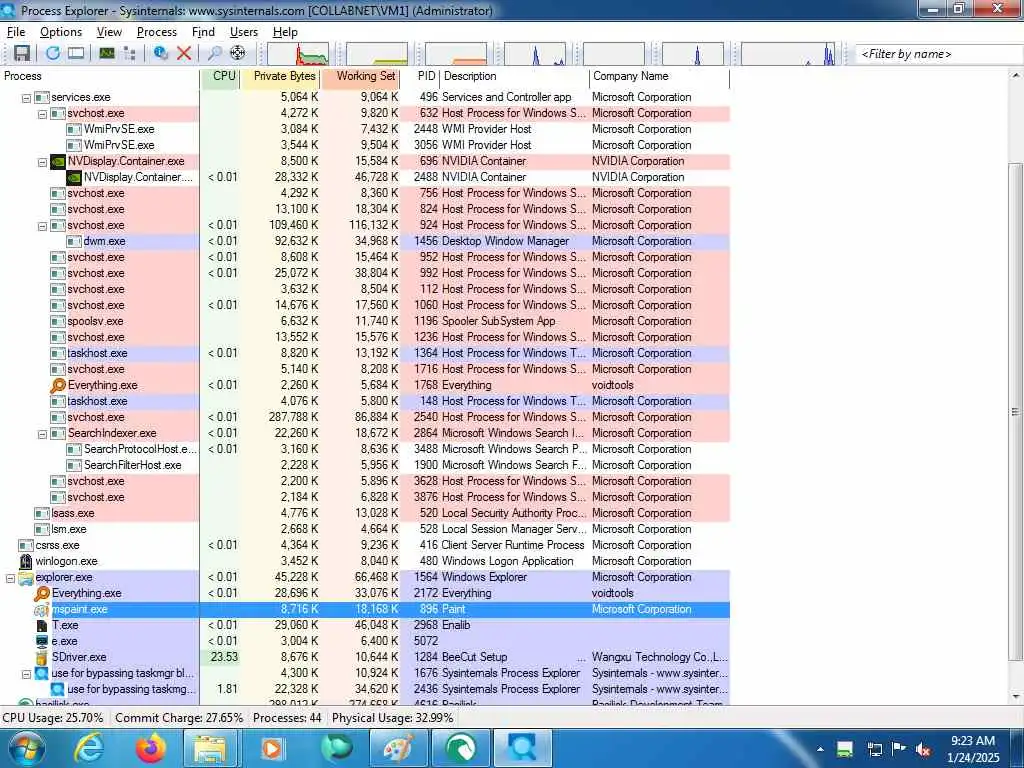Click the e.exe process icon
The image size is (1024, 768).
coord(42,641)
